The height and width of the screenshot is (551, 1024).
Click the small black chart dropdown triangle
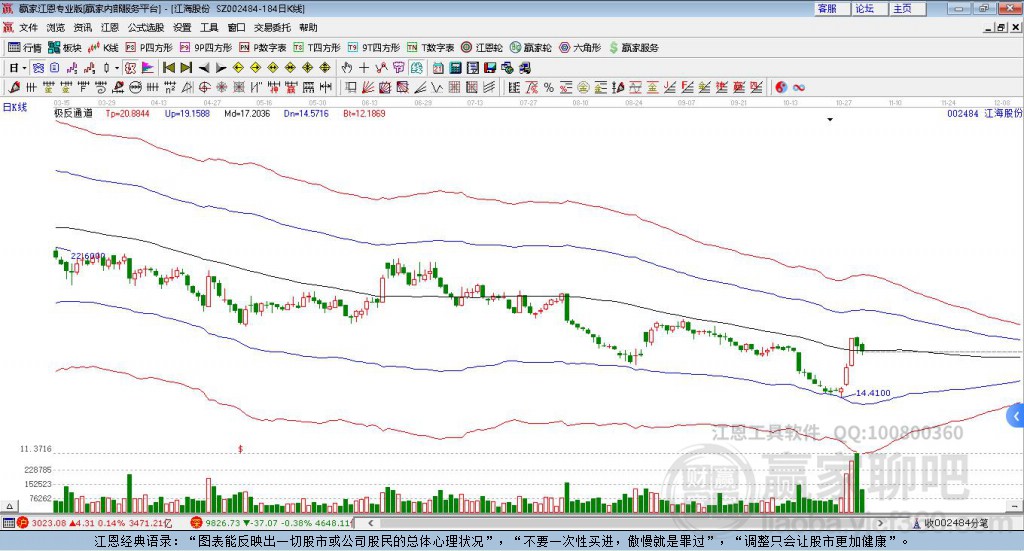[830, 119]
